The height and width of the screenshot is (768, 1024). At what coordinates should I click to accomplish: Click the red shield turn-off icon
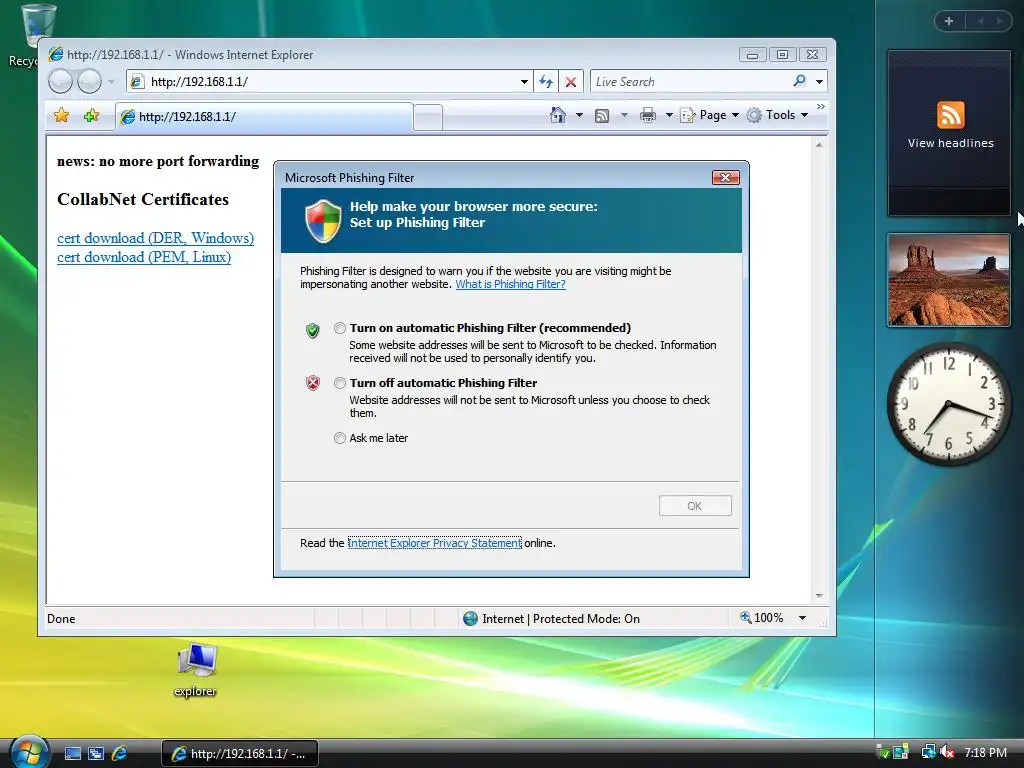(313, 383)
